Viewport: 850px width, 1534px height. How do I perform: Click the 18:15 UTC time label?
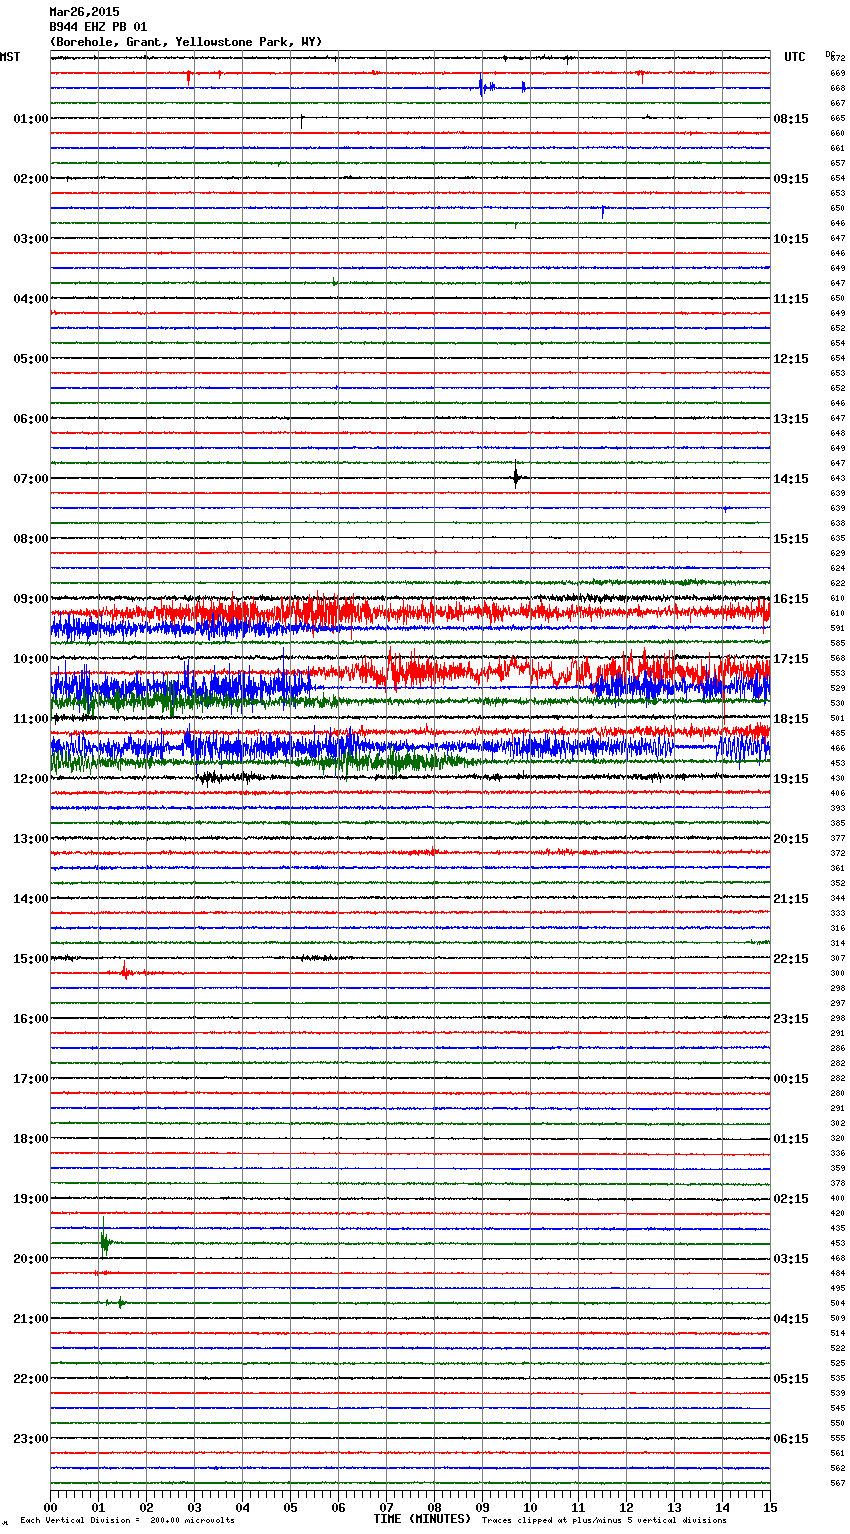(791, 719)
